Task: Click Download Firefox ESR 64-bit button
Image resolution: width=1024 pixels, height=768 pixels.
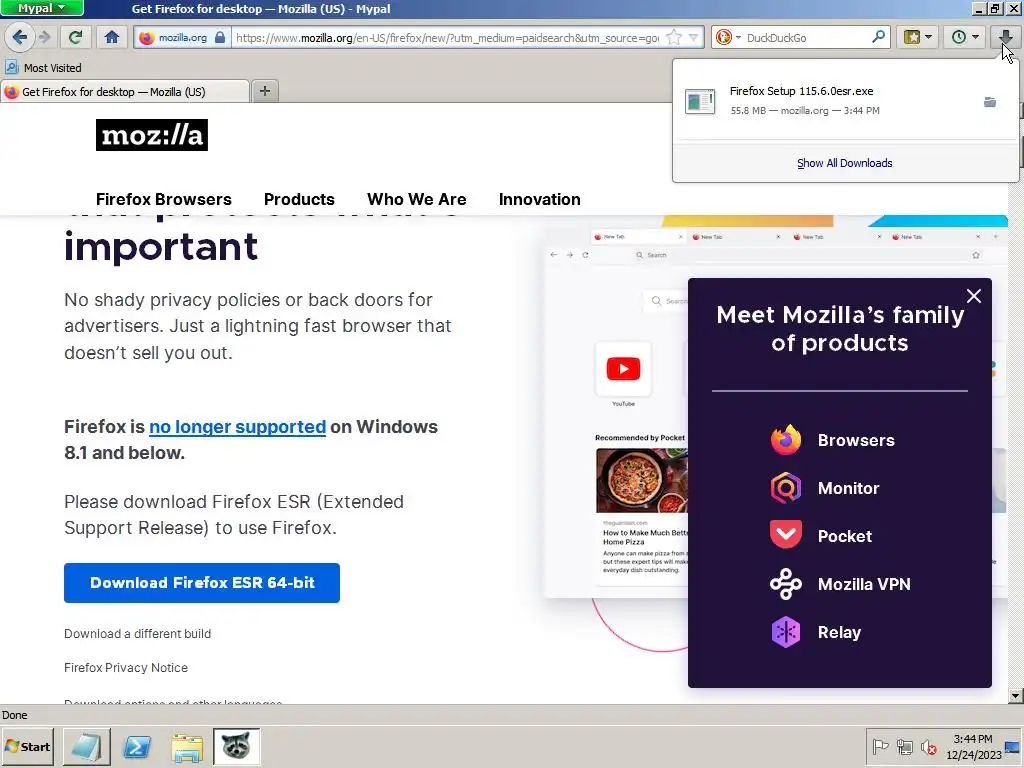Action: [x=202, y=583]
